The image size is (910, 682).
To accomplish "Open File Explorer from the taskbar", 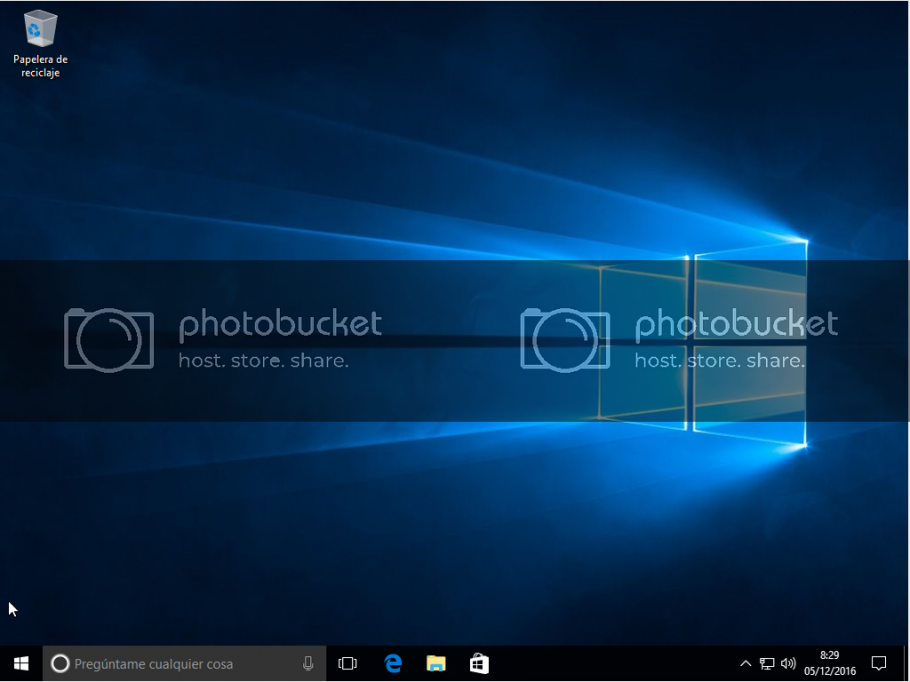I will pyautogui.click(x=436, y=663).
